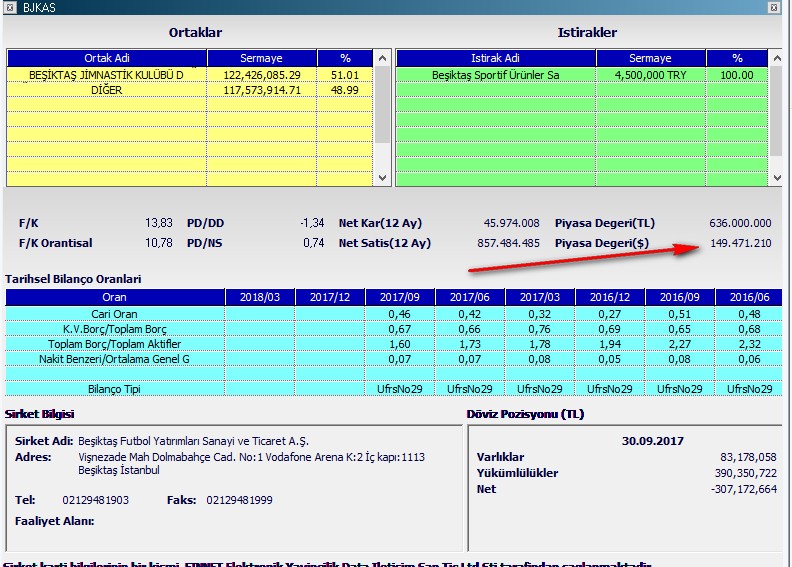Select the 2016/06 column header
Viewport: 792px width, 567px height.
[749, 297]
